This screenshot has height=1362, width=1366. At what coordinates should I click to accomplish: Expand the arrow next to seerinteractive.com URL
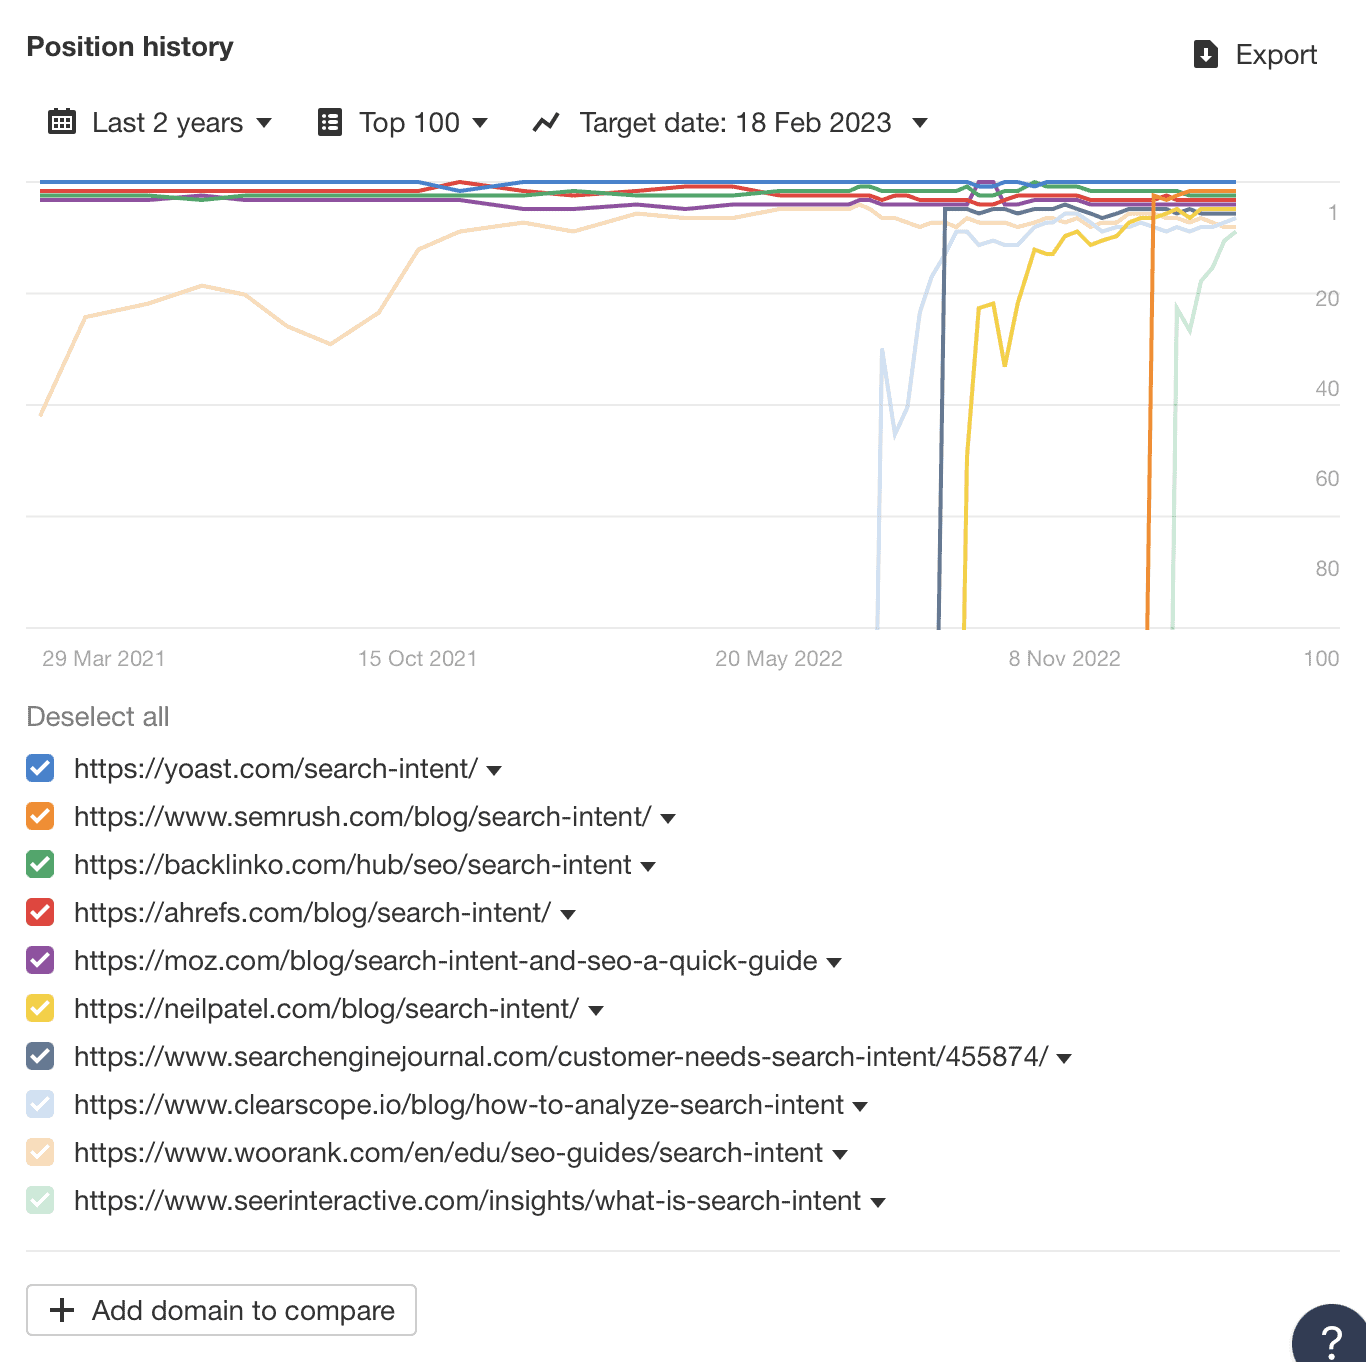pos(878,1202)
